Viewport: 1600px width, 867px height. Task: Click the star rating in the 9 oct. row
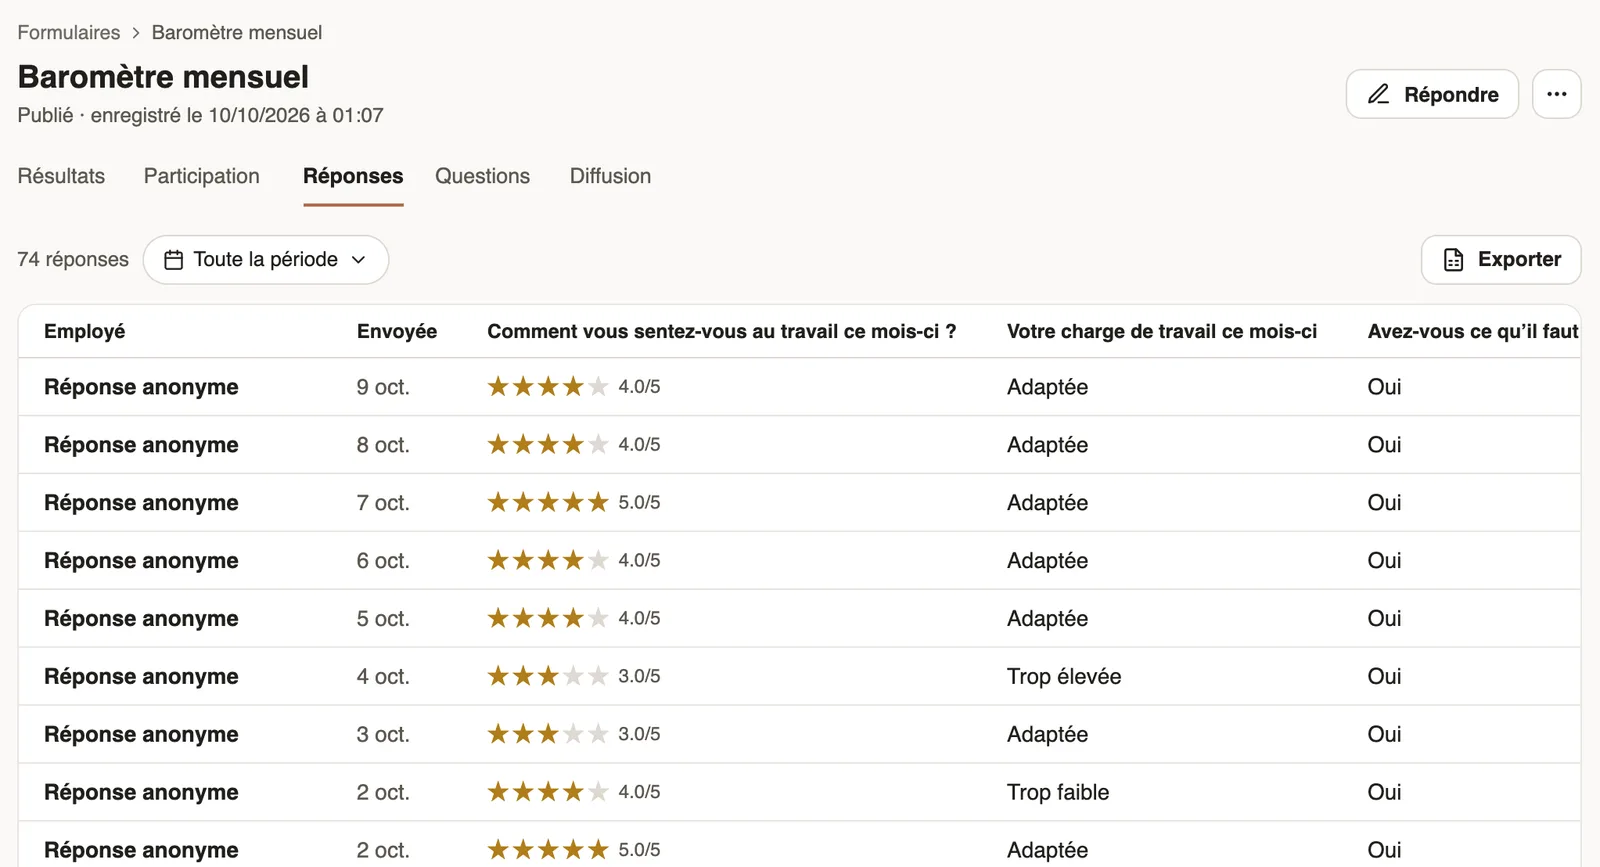548,386
